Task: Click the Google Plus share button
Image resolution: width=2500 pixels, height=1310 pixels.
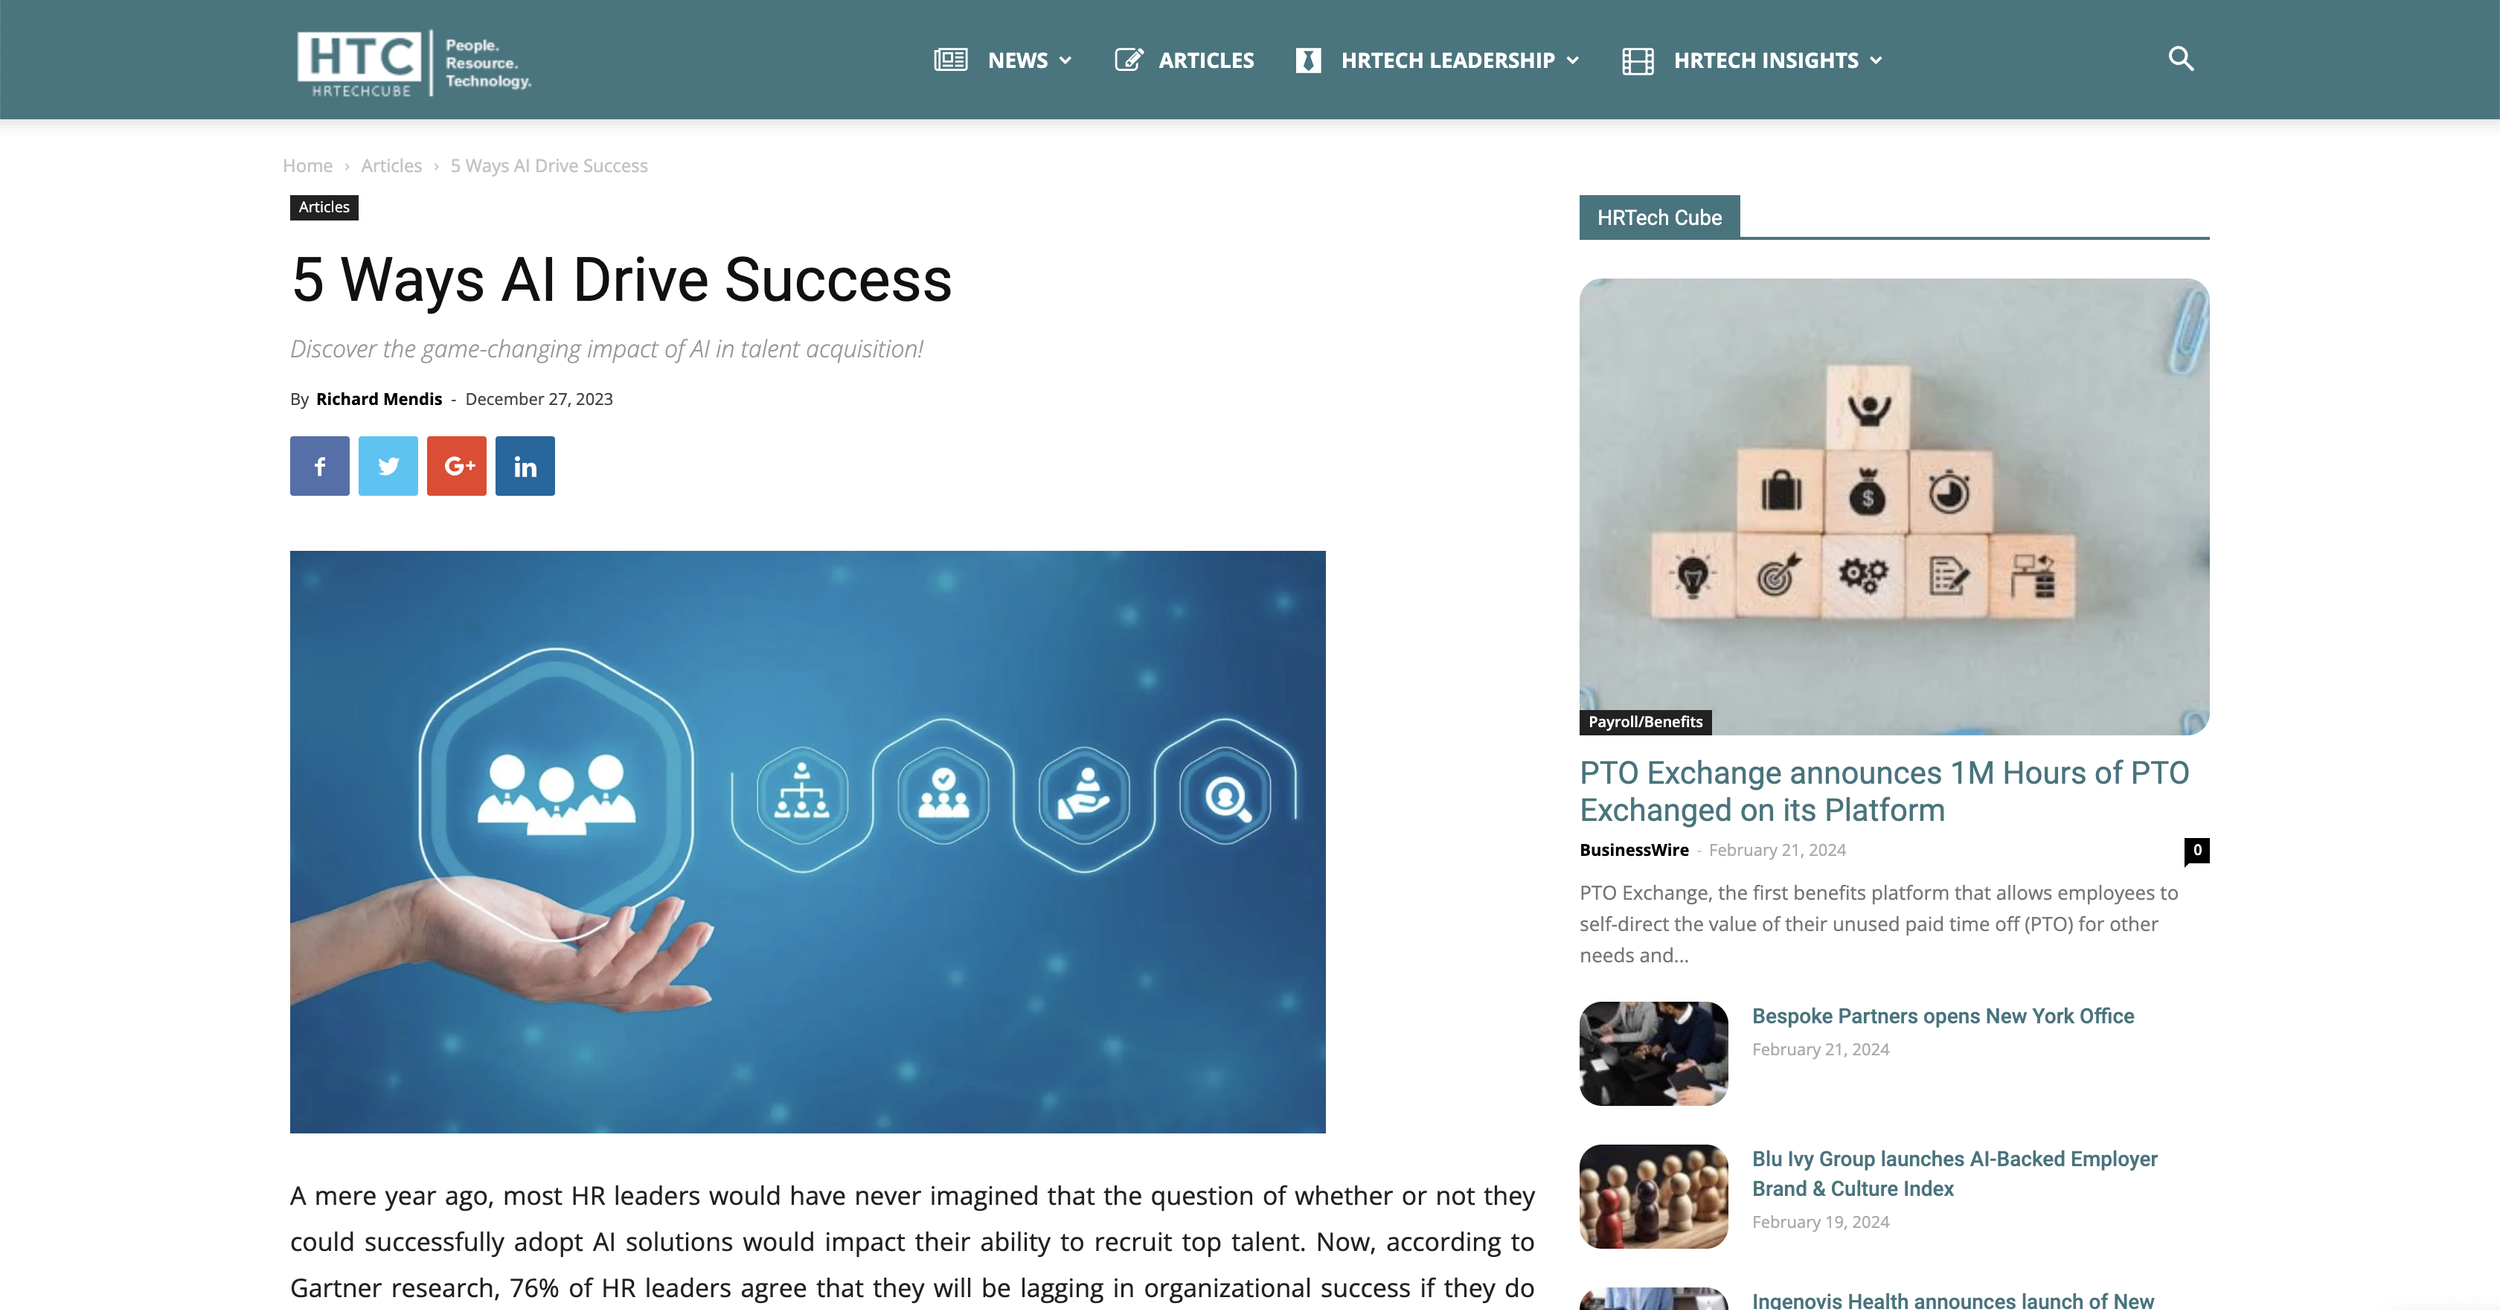Action: point(456,466)
